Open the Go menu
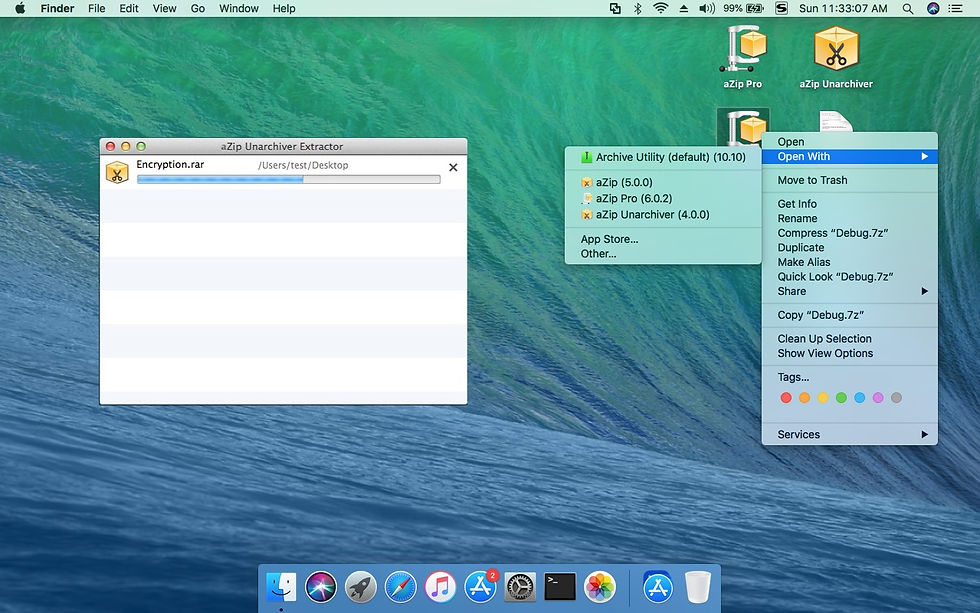Screen dimensions: 980x613 (x=198, y=8)
